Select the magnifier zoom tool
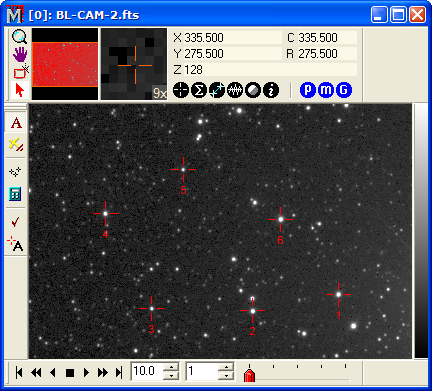This screenshot has height=391, width=432. click(x=19, y=36)
